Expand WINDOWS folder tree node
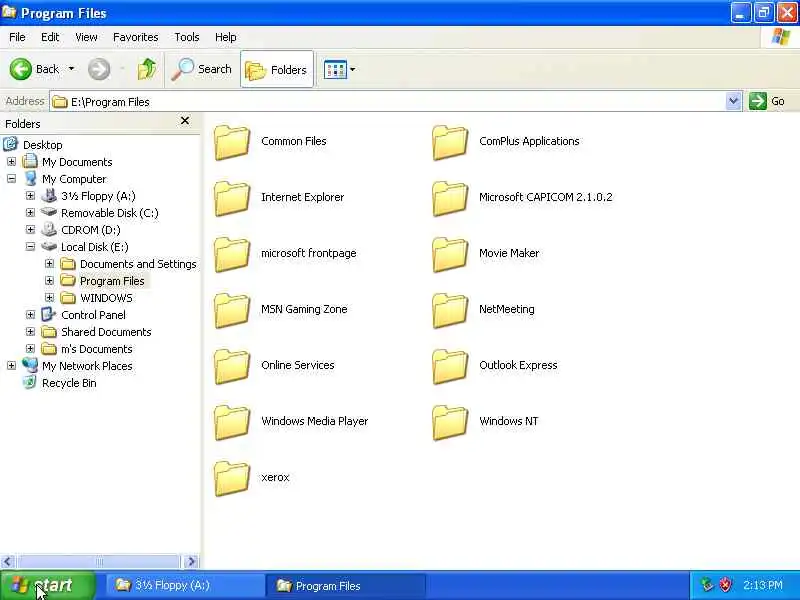This screenshot has width=800, height=600. point(49,297)
